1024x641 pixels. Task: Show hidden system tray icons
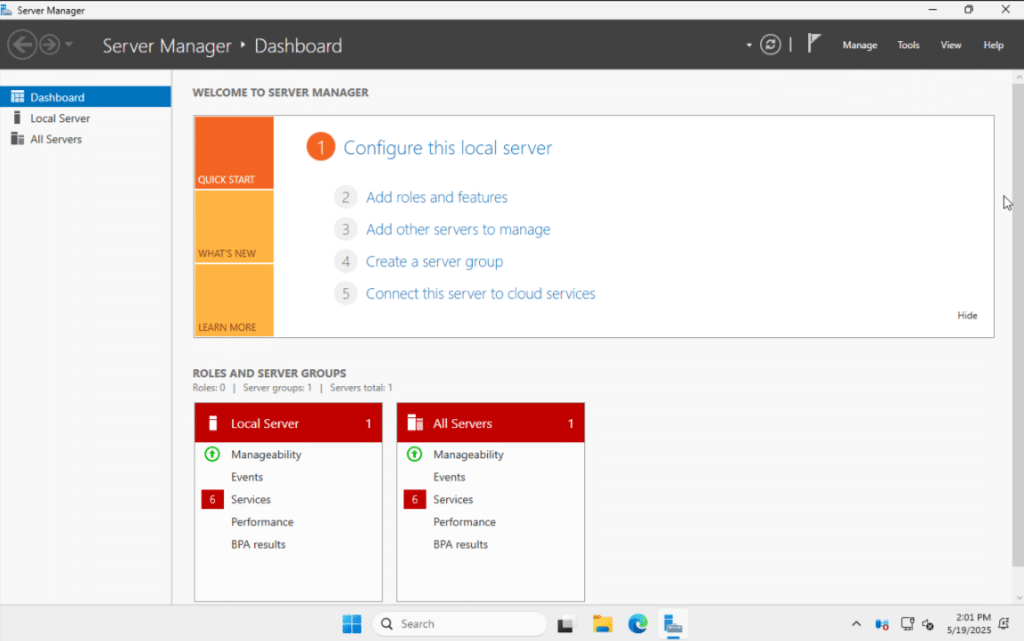(x=856, y=624)
